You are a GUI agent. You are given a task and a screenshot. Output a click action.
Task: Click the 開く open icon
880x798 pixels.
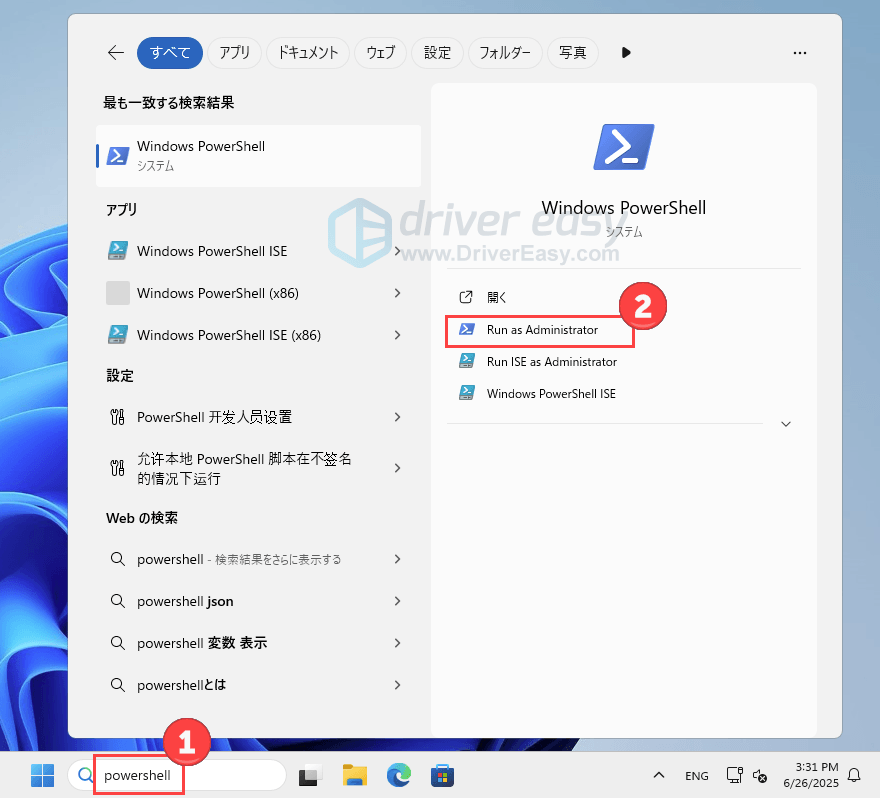(x=466, y=297)
